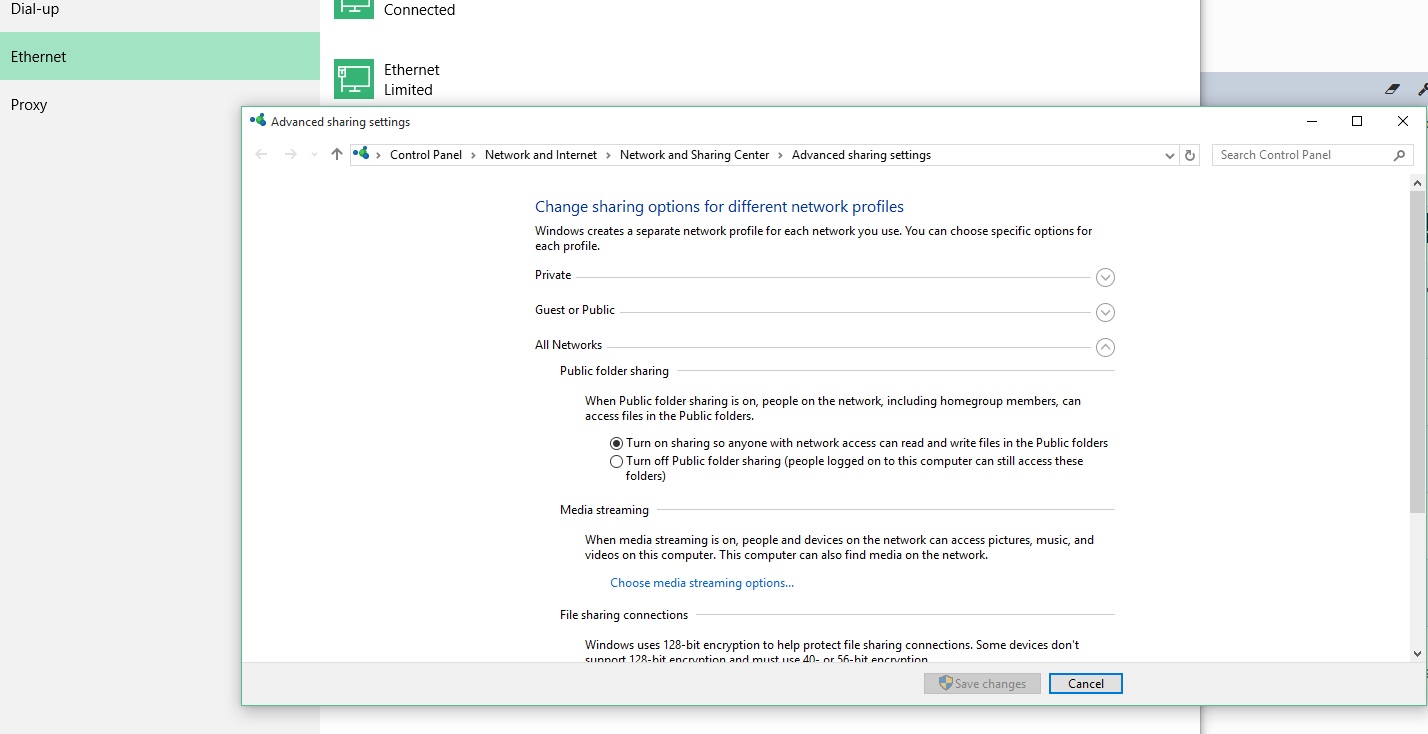Click the Cancel button

1086,684
